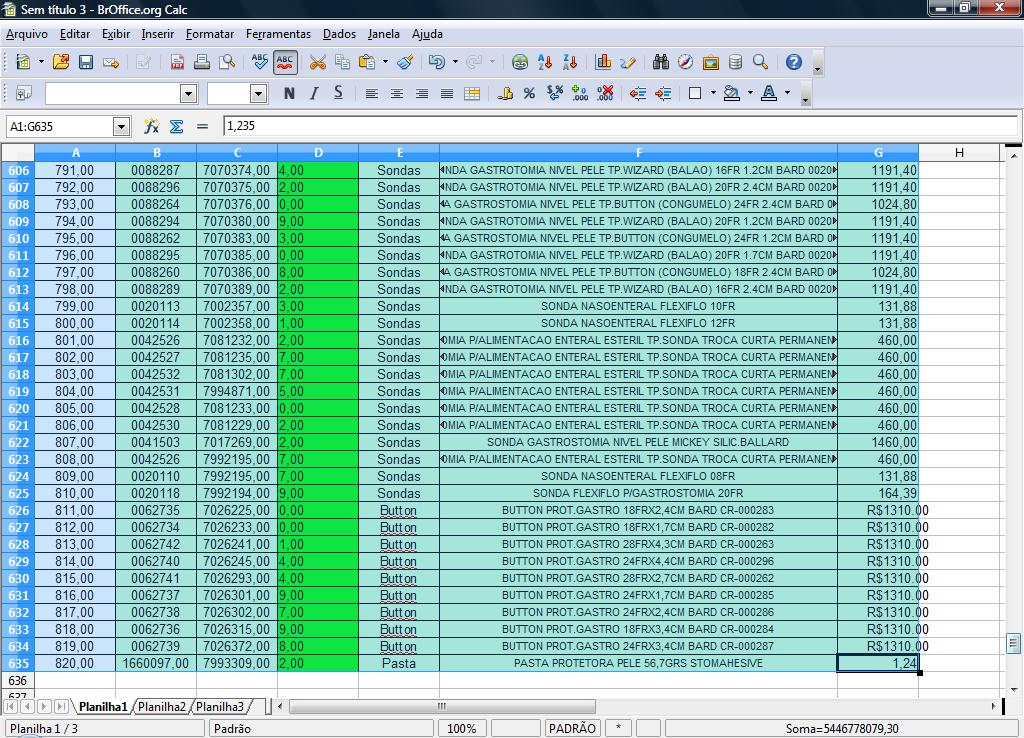Toggle underline formatting
The width and height of the screenshot is (1024, 738).
(338, 93)
